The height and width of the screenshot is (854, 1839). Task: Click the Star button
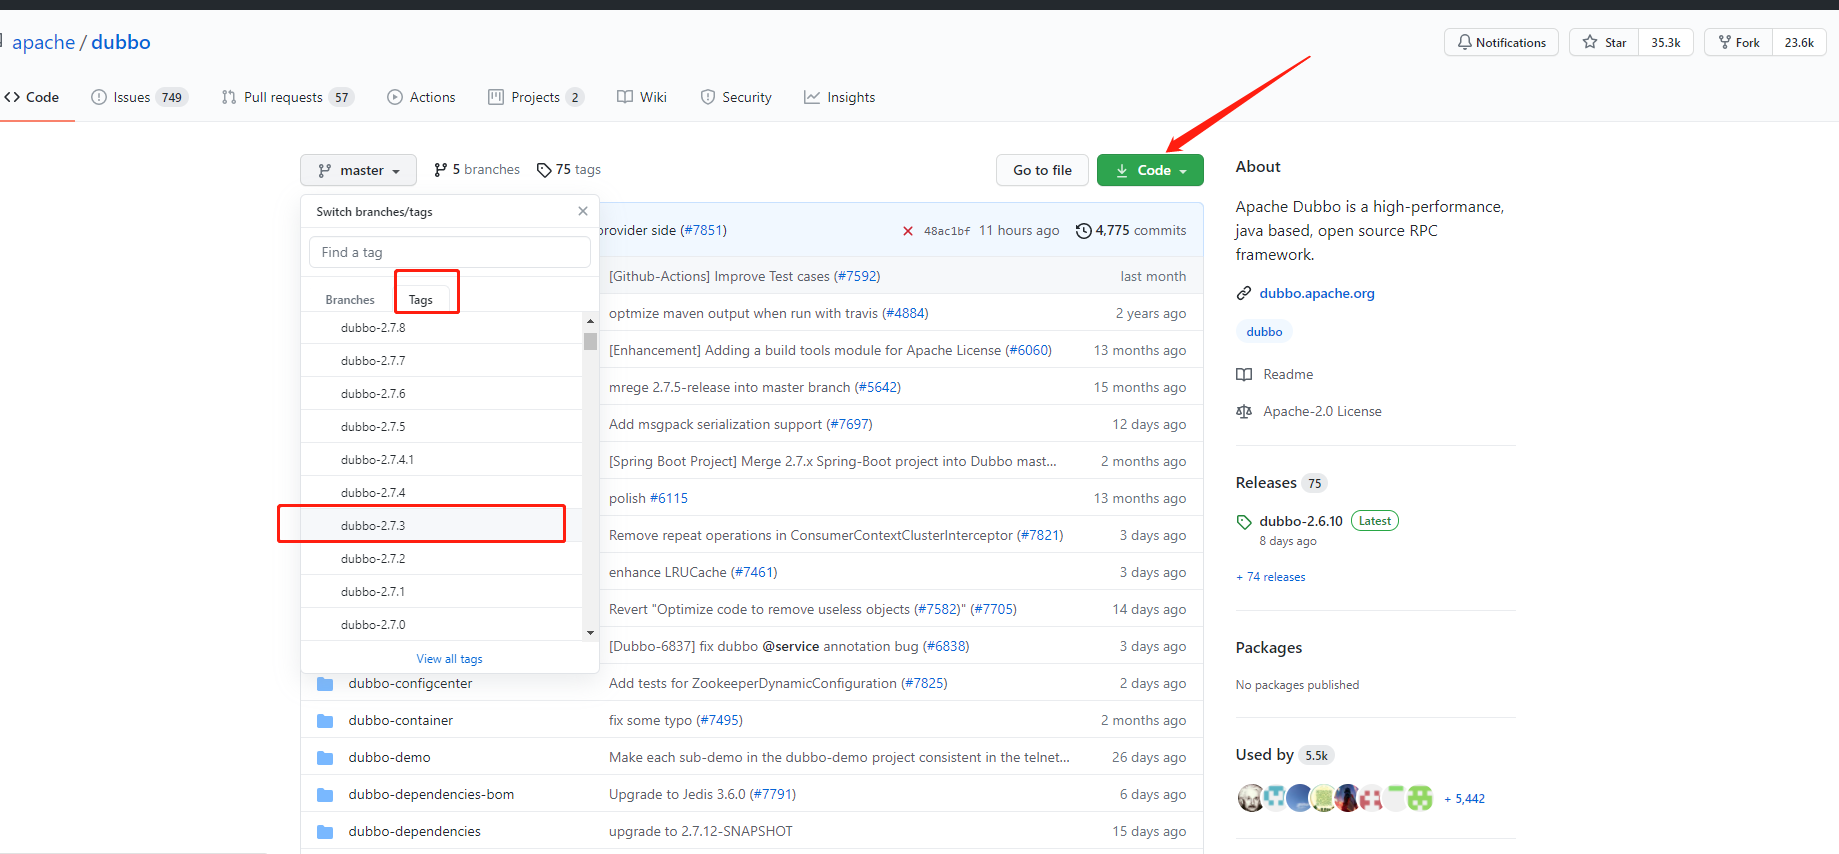coord(1605,42)
